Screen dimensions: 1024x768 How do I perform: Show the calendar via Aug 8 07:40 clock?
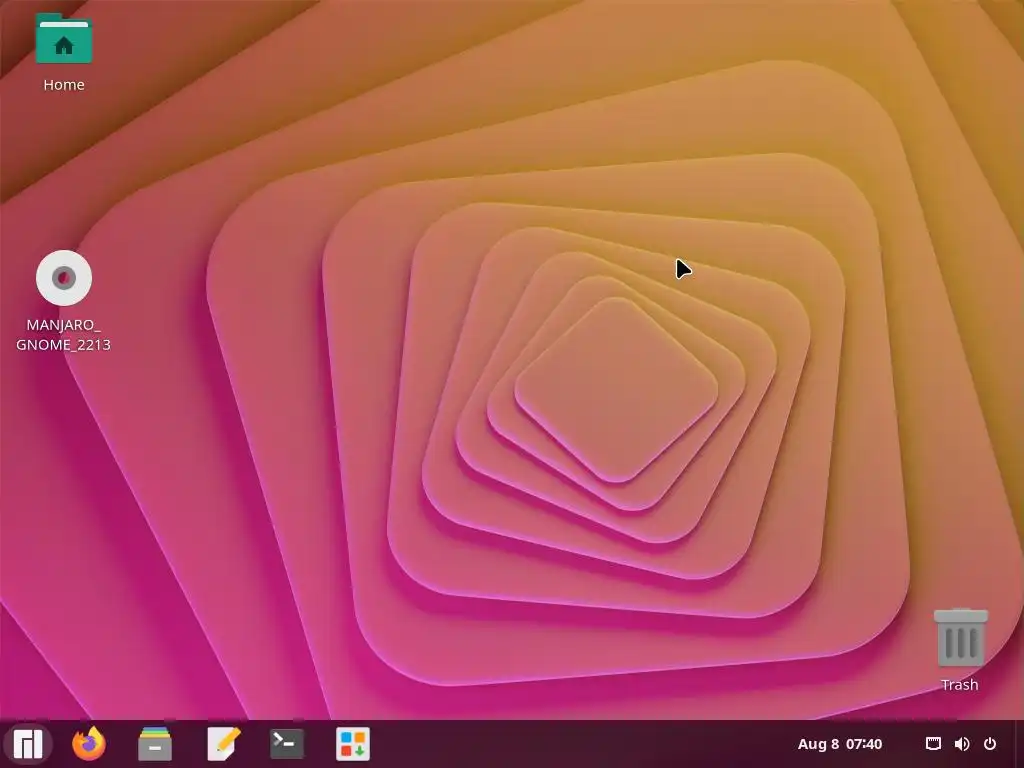coord(840,744)
